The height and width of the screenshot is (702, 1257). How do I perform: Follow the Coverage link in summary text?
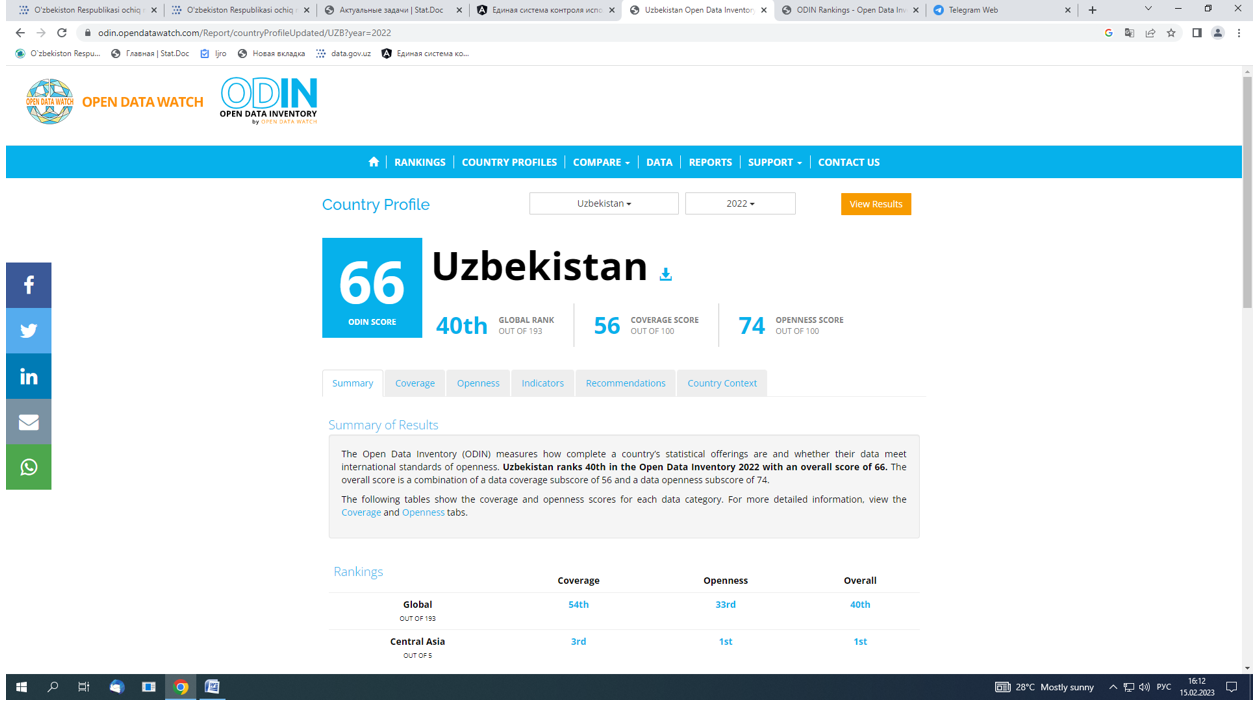[x=361, y=512]
